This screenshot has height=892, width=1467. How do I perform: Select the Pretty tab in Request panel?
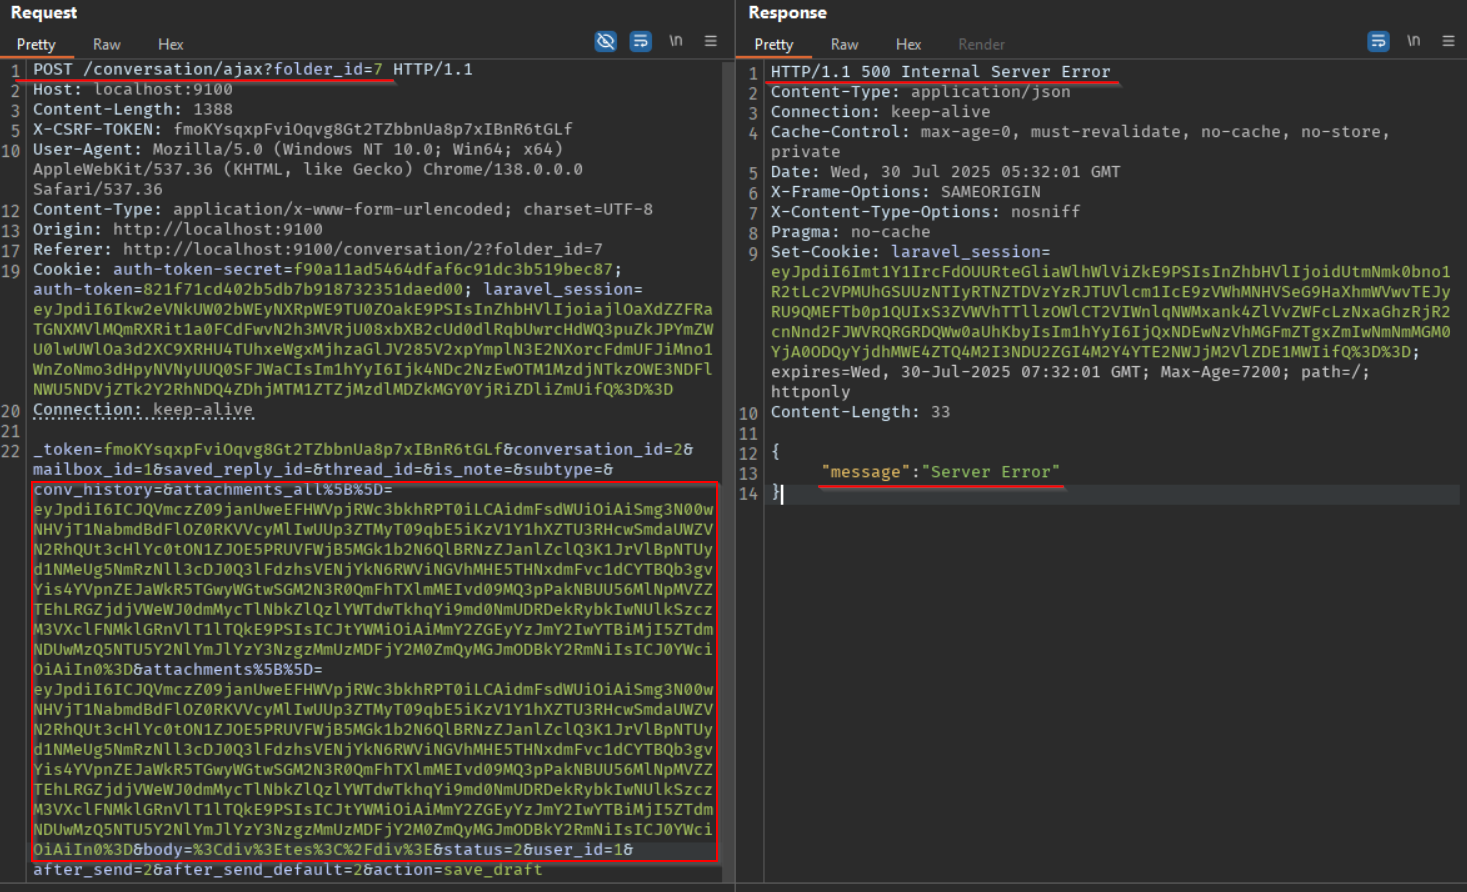36,45
